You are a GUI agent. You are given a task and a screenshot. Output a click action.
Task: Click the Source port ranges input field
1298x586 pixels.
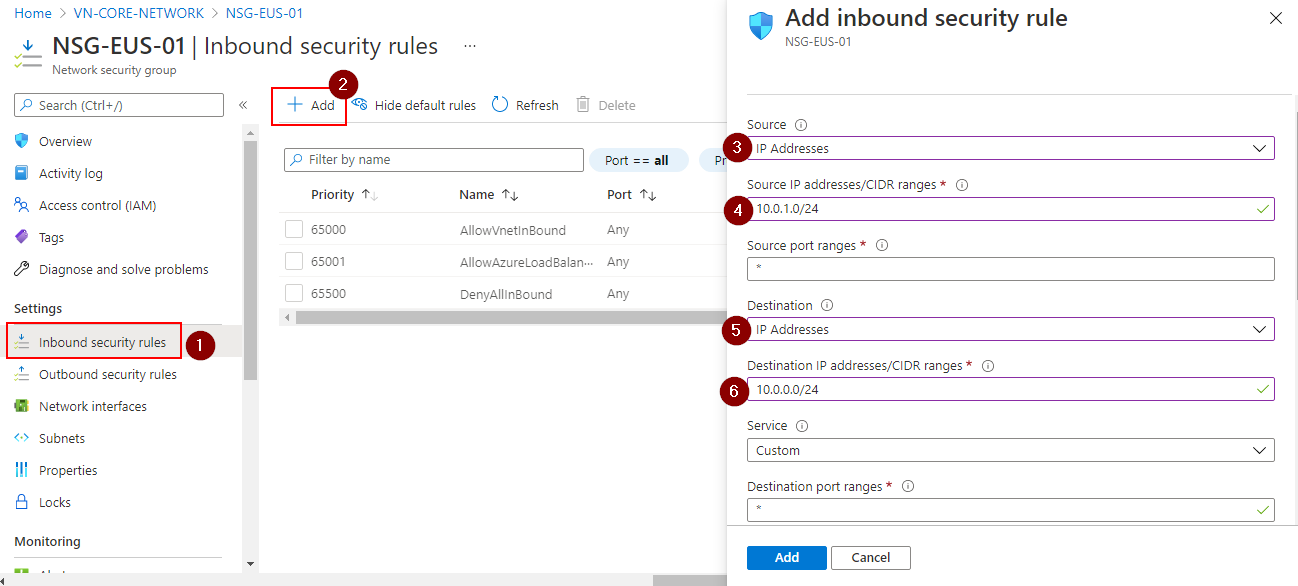click(x=1010, y=269)
